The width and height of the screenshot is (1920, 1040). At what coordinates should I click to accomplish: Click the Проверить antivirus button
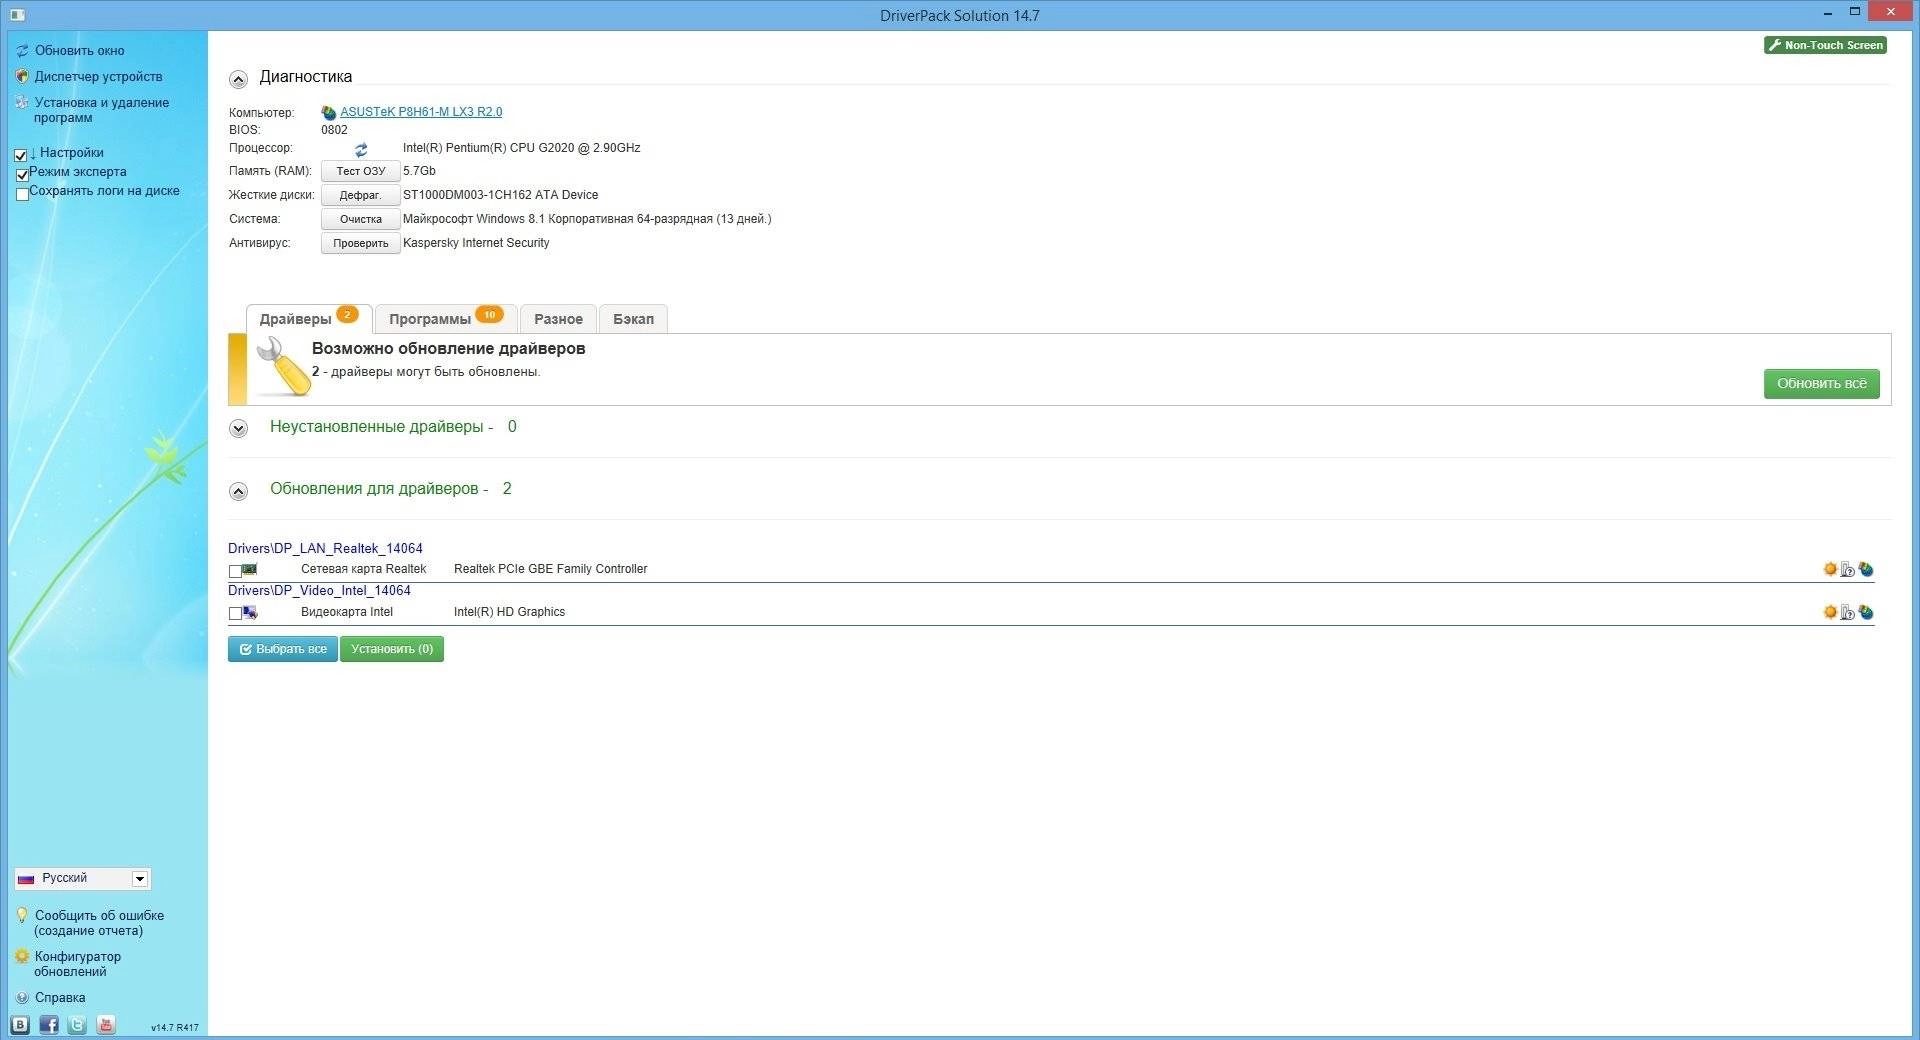point(360,243)
